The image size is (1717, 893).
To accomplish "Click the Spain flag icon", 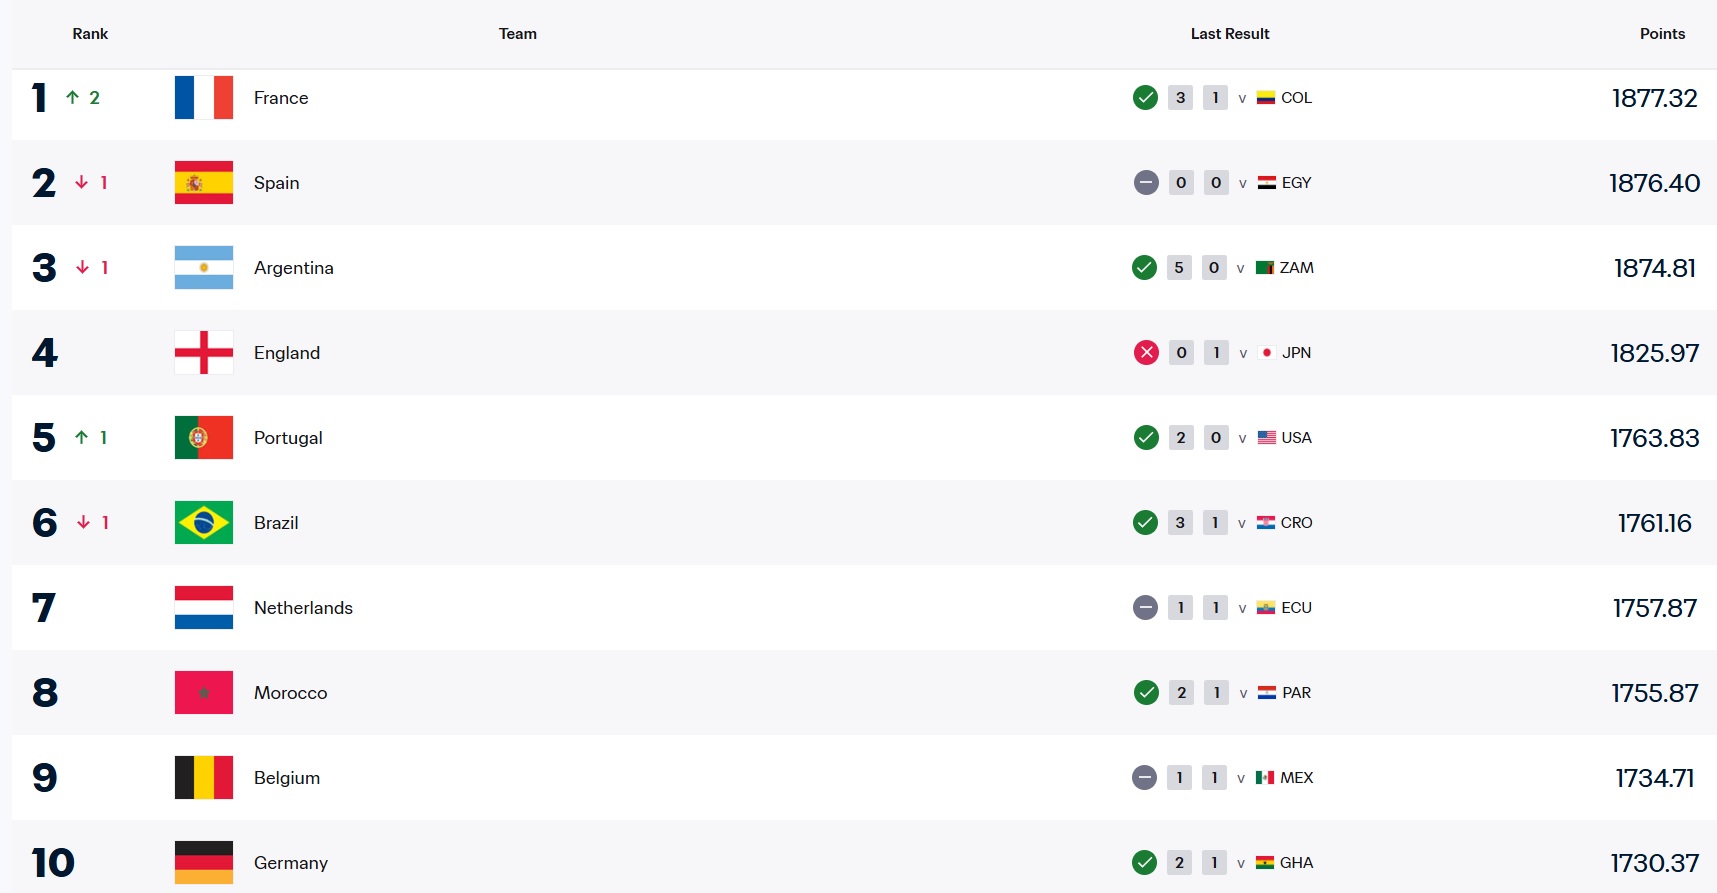I will tap(204, 183).
